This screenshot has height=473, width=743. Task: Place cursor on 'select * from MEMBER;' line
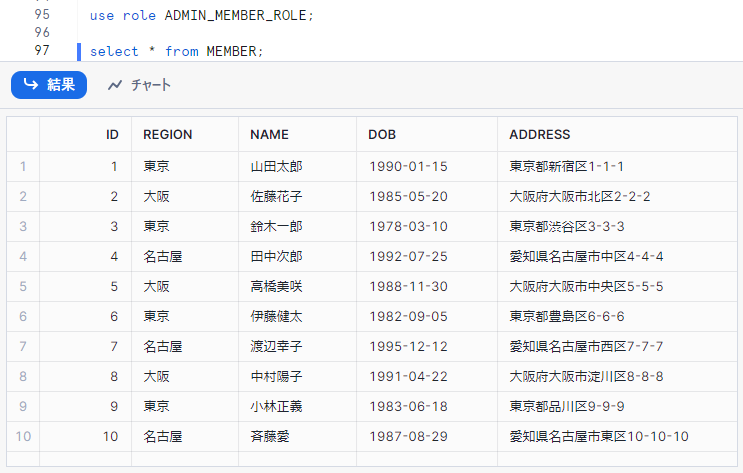point(176,51)
